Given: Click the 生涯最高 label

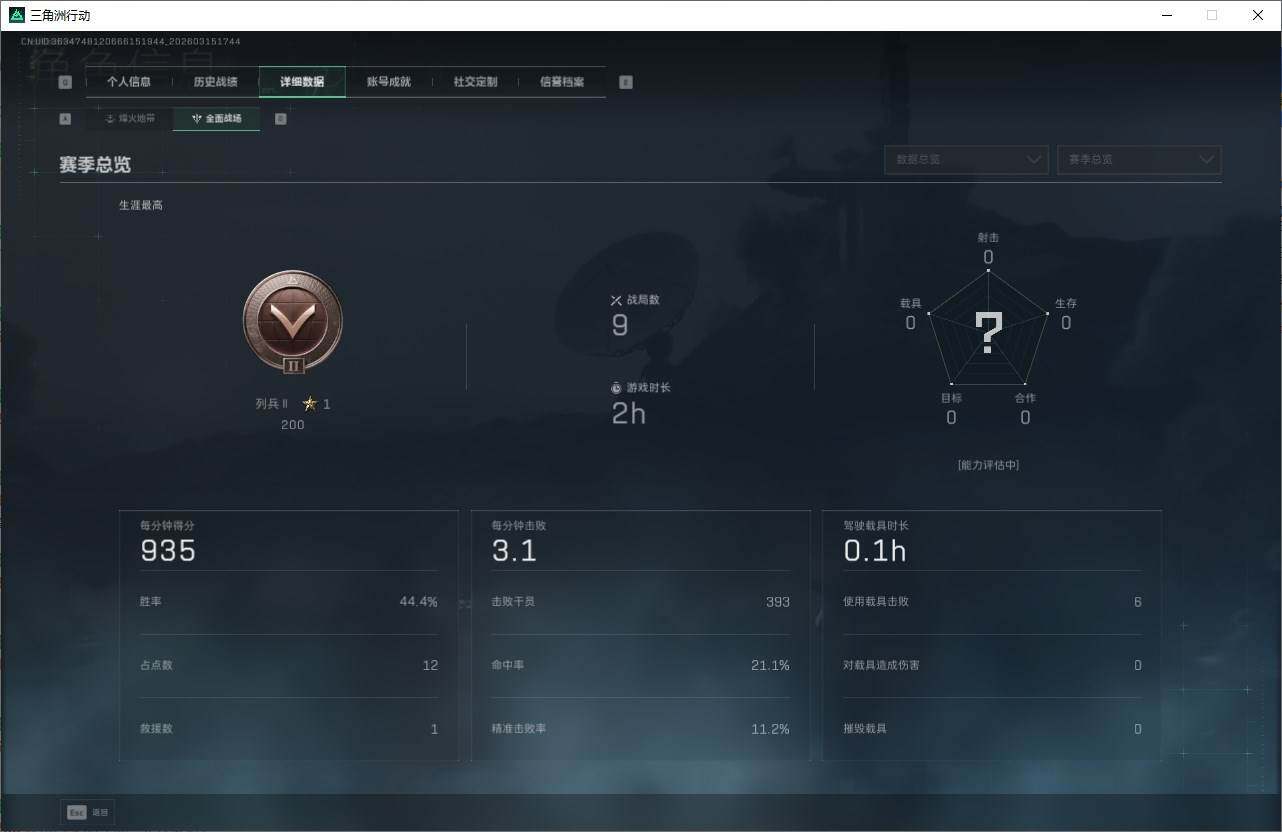Looking at the screenshot, I should (x=141, y=205).
